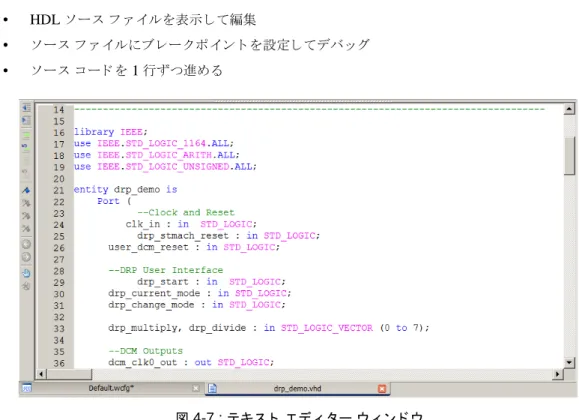Click 'dcm_clk0_out' on line 36
The width and height of the screenshot is (579, 420).
click(x=143, y=362)
